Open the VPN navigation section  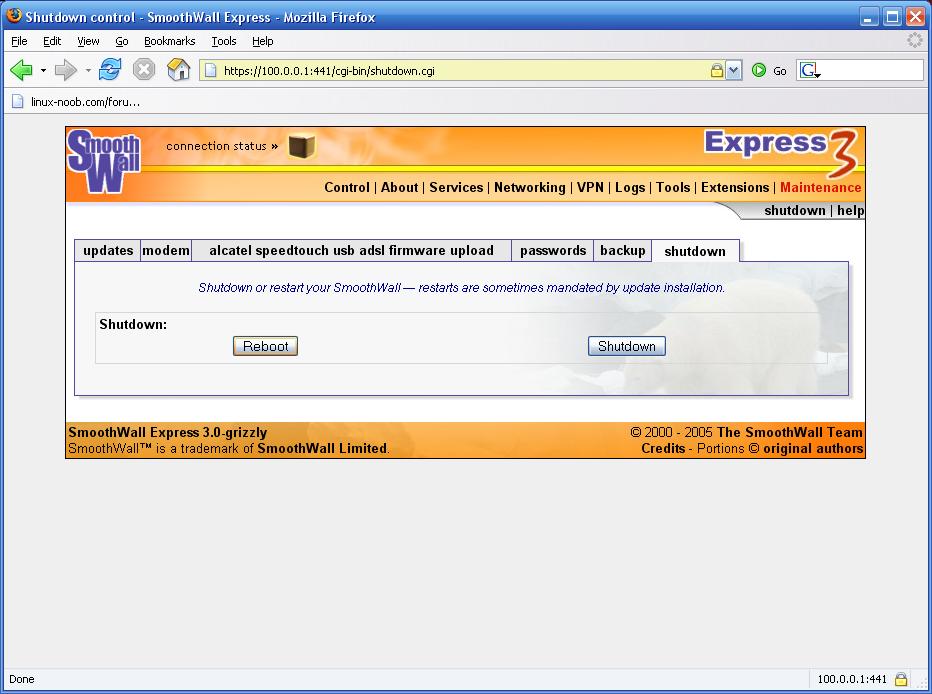pyautogui.click(x=590, y=187)
